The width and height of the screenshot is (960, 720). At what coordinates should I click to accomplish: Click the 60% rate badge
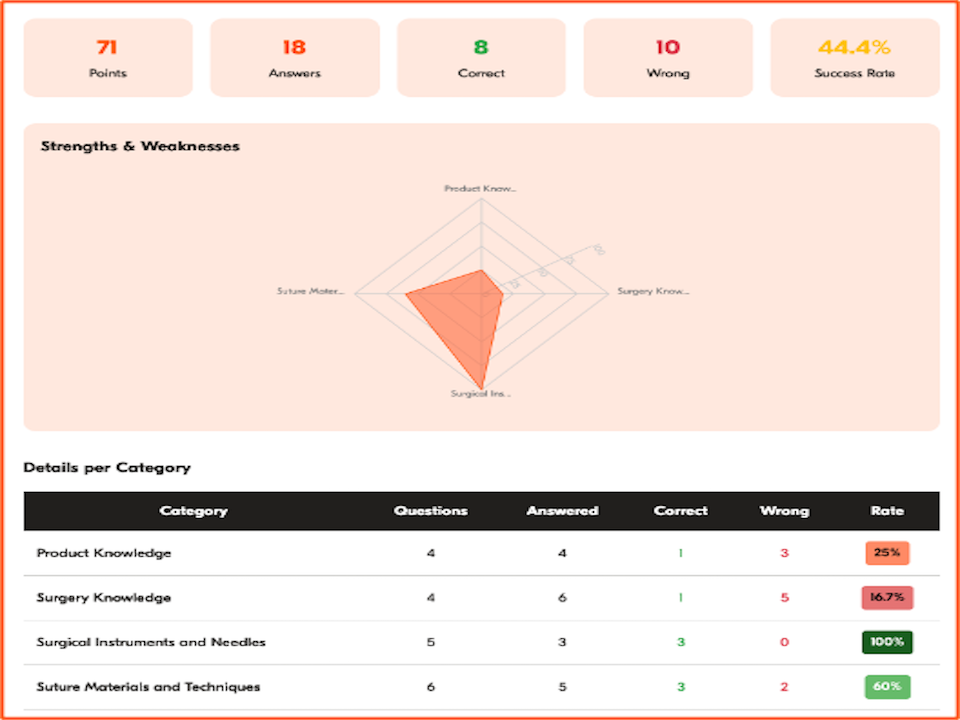click(887, 687)
